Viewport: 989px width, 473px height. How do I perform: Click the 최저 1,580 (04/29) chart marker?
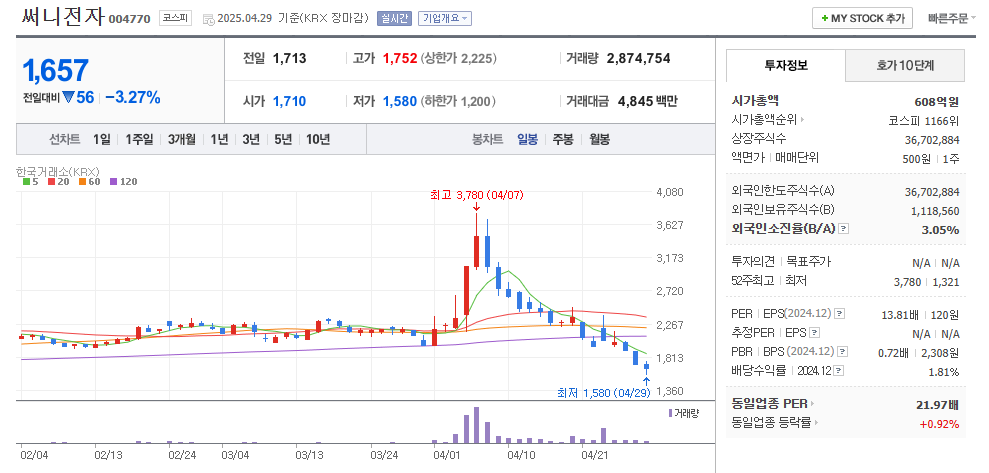604,393
